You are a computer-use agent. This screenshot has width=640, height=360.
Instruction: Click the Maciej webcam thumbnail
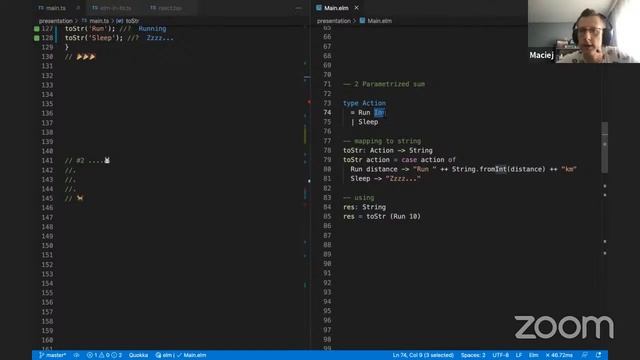pyautogui.click(x=584, y=31)
